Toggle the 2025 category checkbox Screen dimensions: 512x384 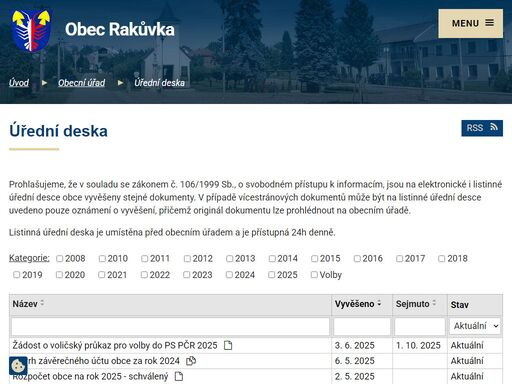tap(272, 275)
